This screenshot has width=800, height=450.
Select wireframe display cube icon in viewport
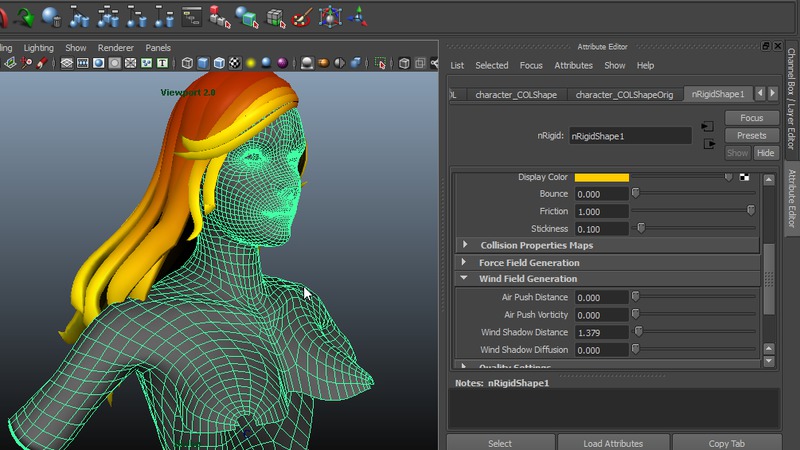[x=187, y=63]
